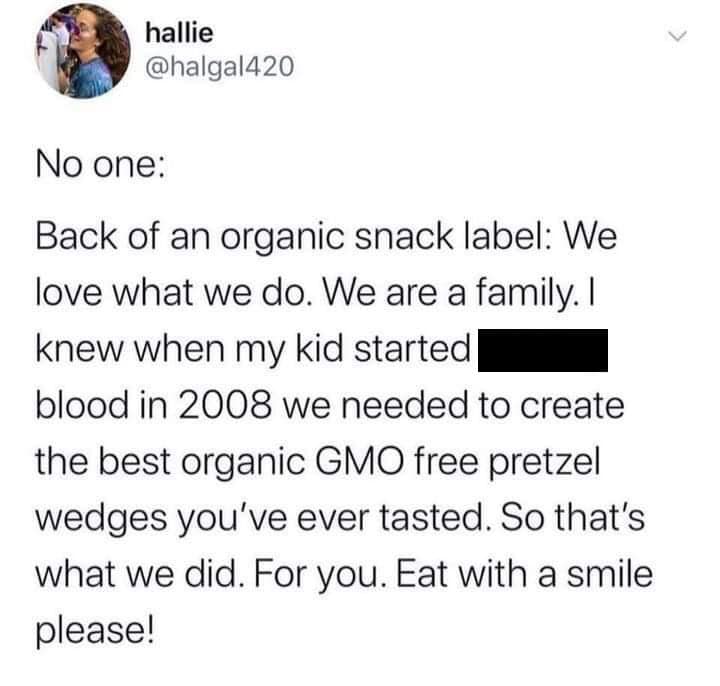Click the black redacted box
The width and height of the screenshot is (720, 686).
[x=545, y=353]
